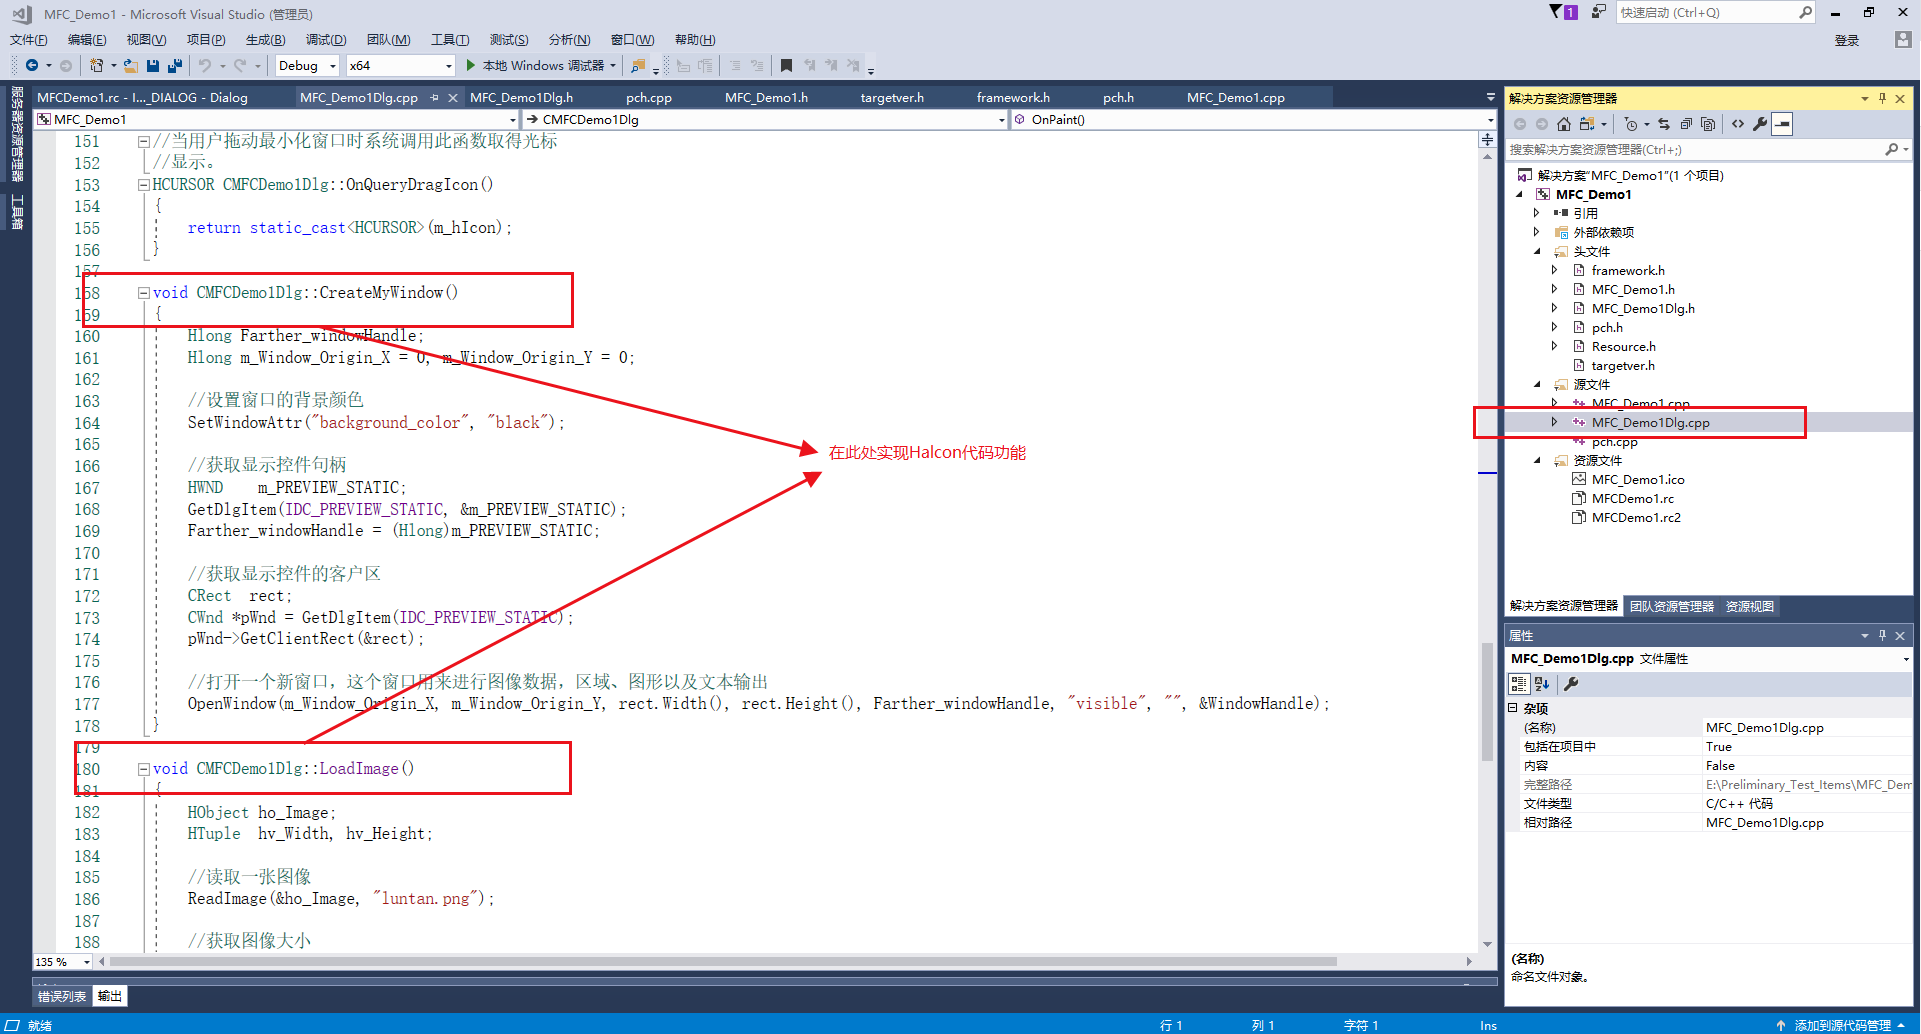Expand the 引用 references node
1921x1034 pixels.
tap(1537, 213)
